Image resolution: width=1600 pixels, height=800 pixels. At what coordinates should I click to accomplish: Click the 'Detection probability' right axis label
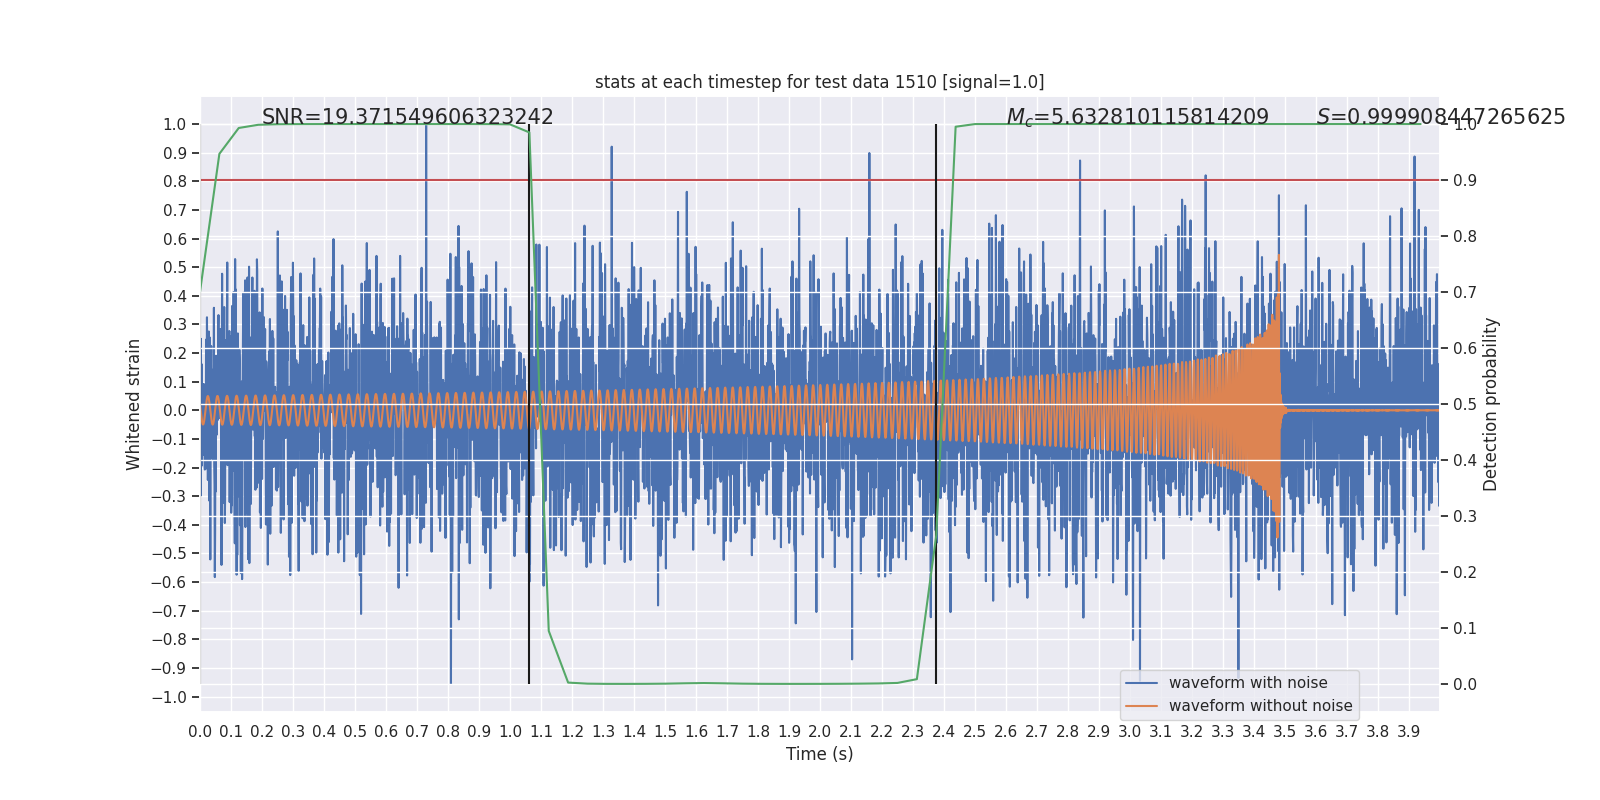coord(1491,404)
